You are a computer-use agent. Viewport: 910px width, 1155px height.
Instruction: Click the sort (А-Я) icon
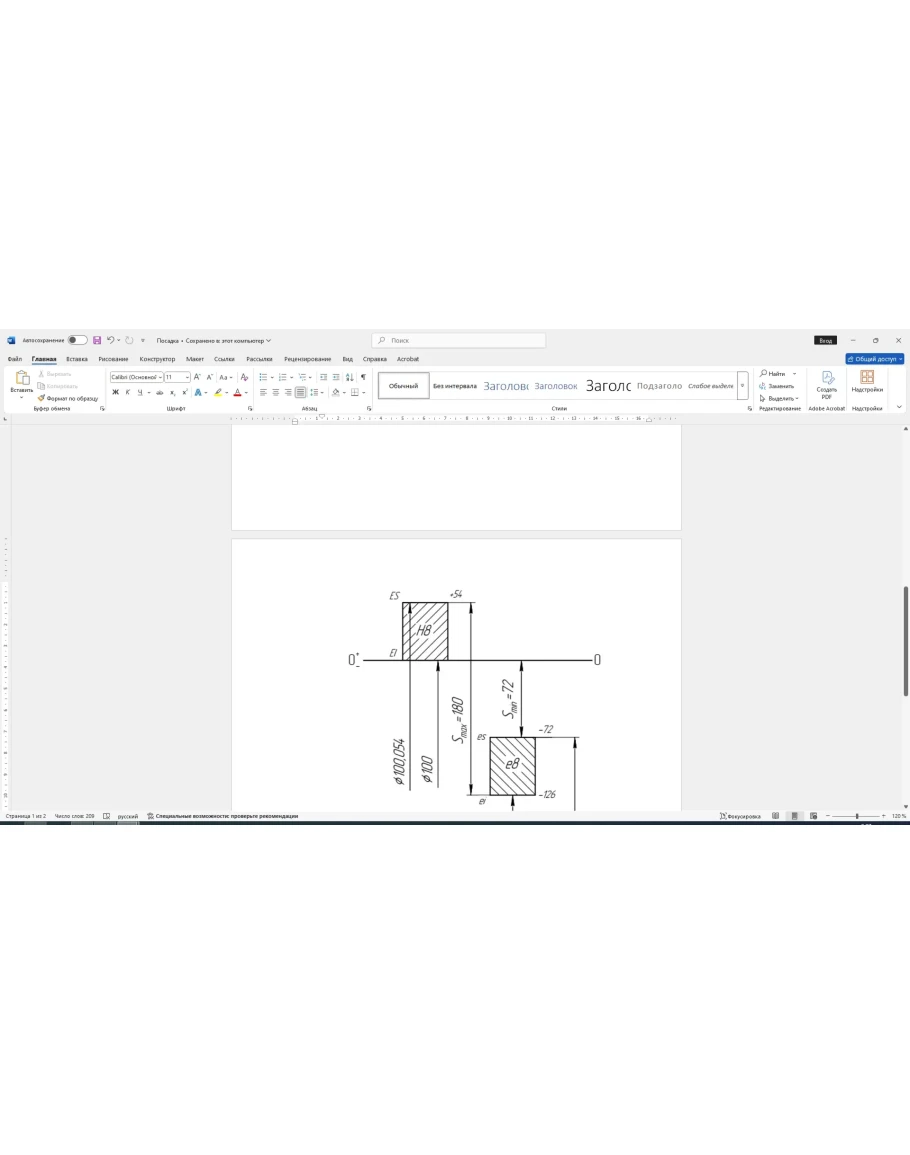(350, 377)
